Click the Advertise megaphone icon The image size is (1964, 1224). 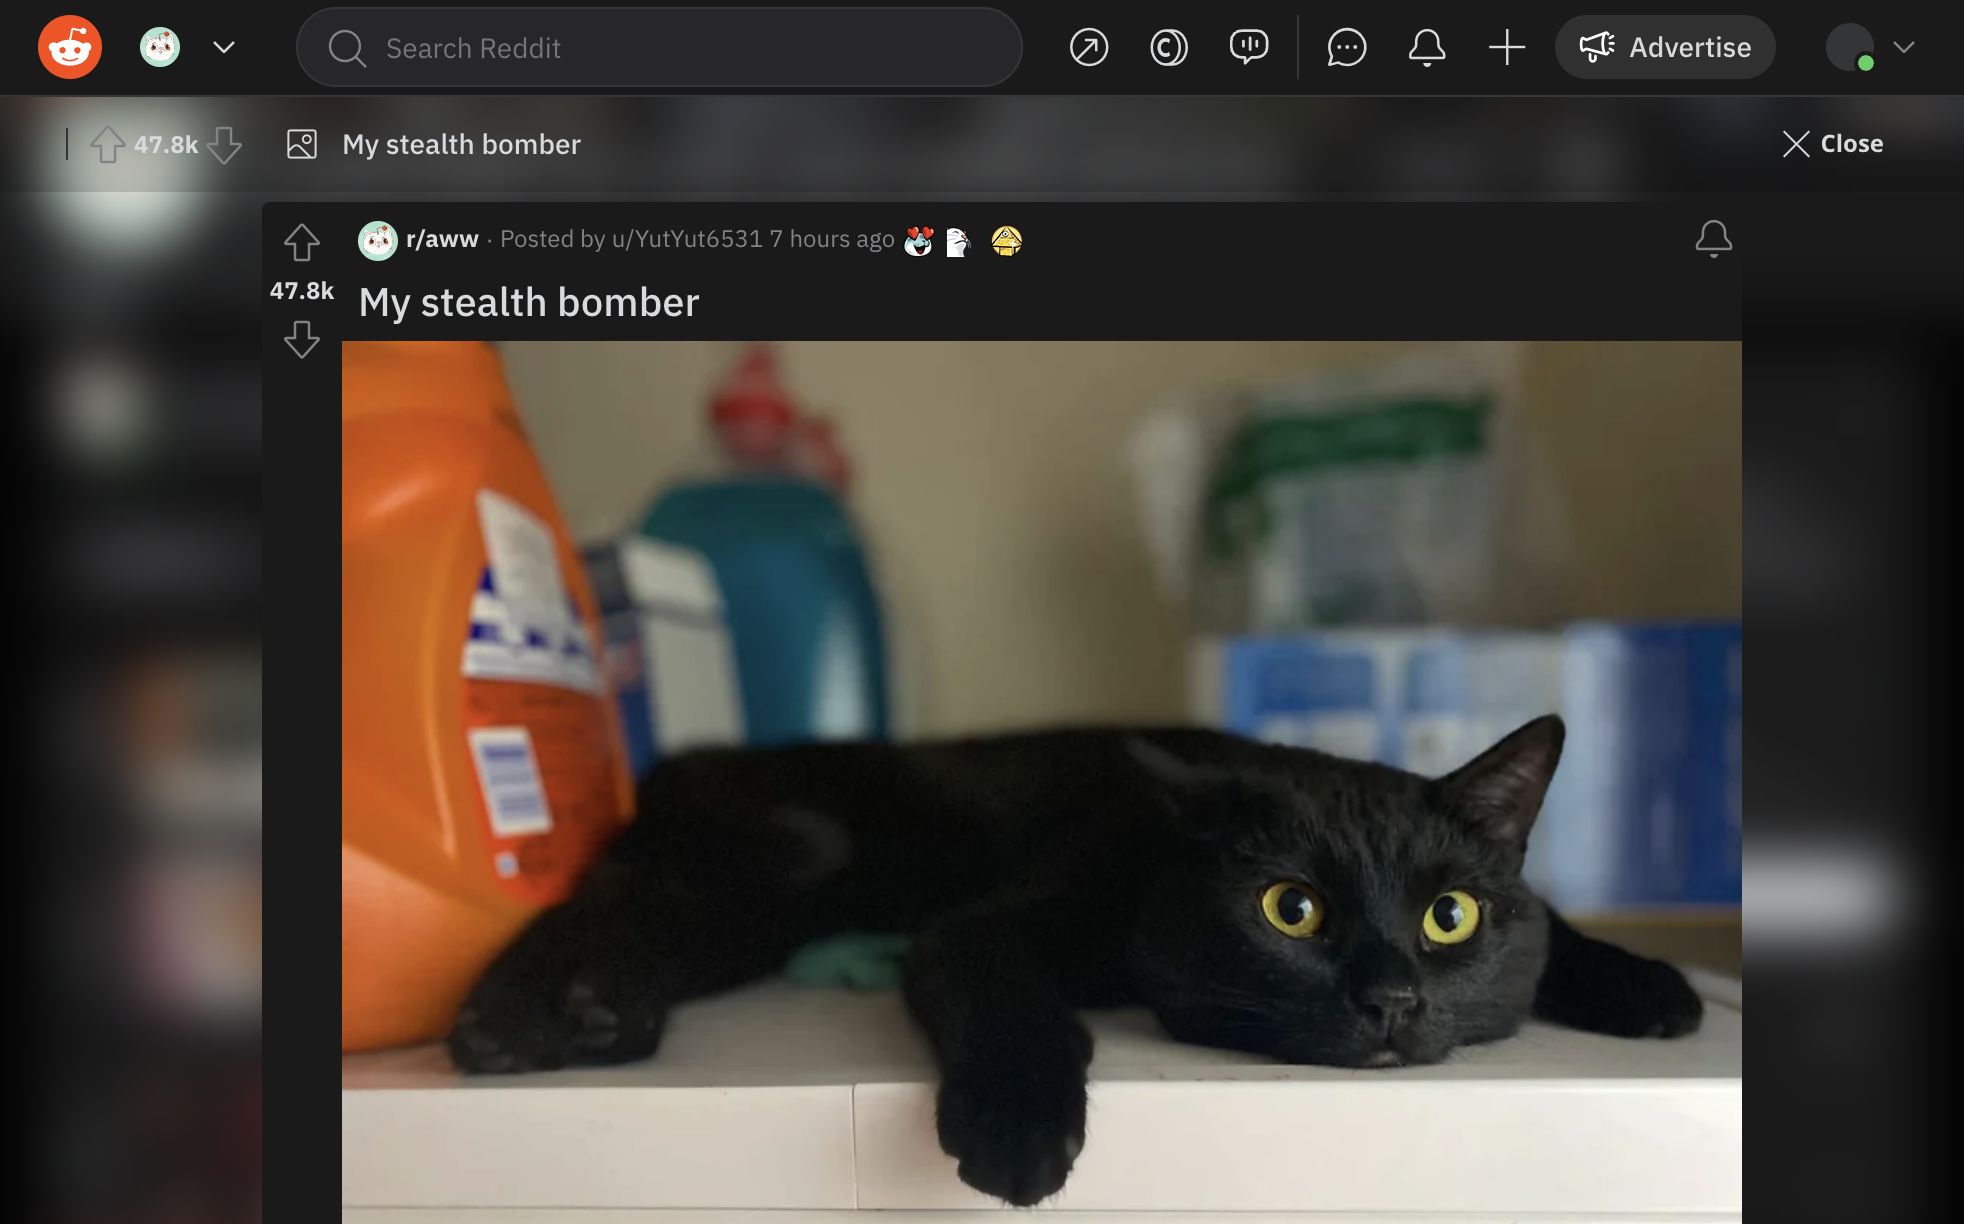pos(1593,47)
